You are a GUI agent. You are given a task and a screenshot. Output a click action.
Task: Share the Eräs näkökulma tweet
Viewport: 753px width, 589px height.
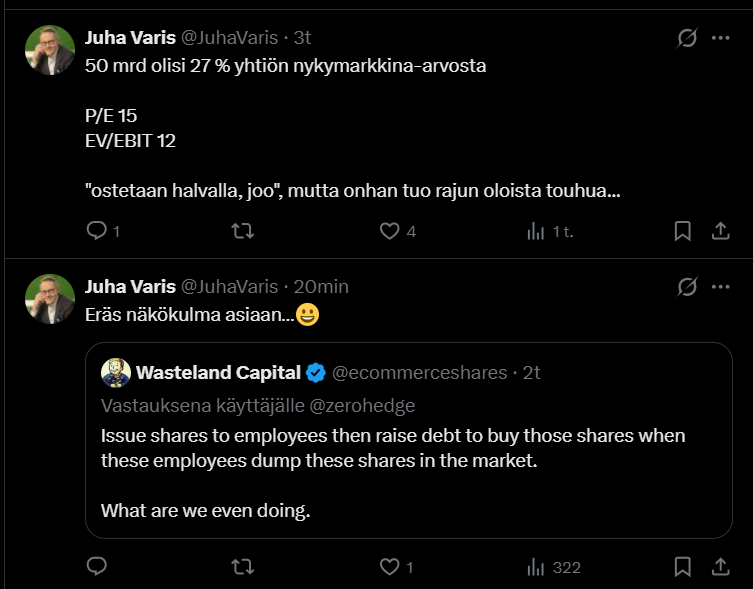pyautogui.click(x=720, y=567)
